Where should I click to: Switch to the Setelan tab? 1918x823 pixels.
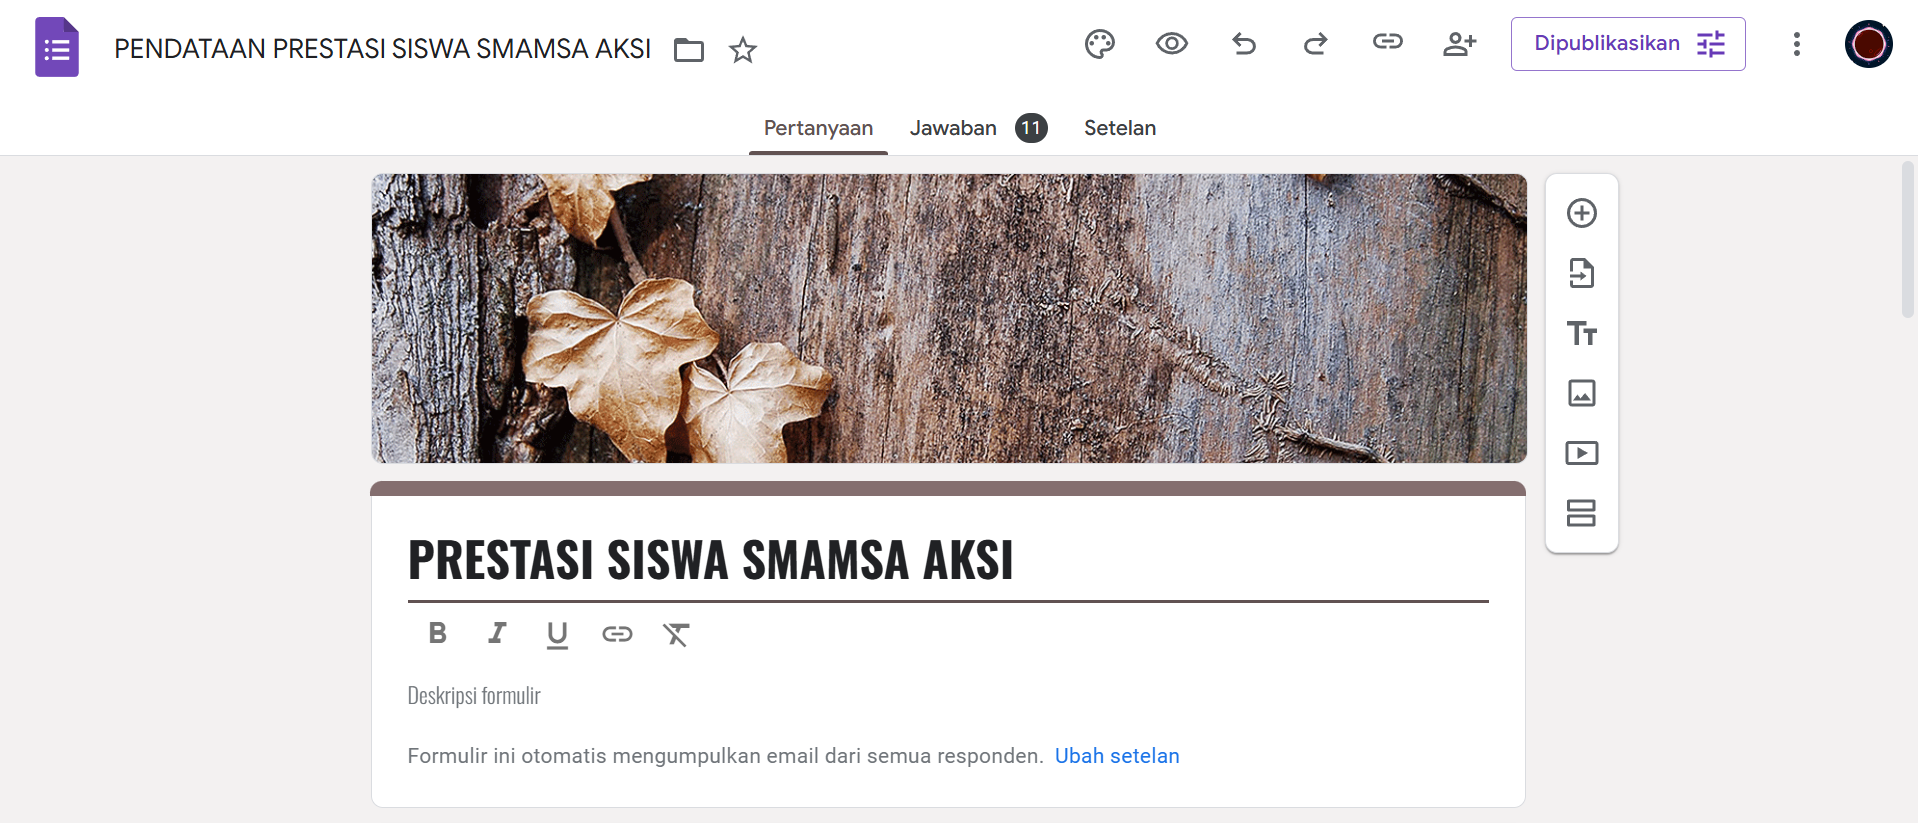(x=1119, y=128)
